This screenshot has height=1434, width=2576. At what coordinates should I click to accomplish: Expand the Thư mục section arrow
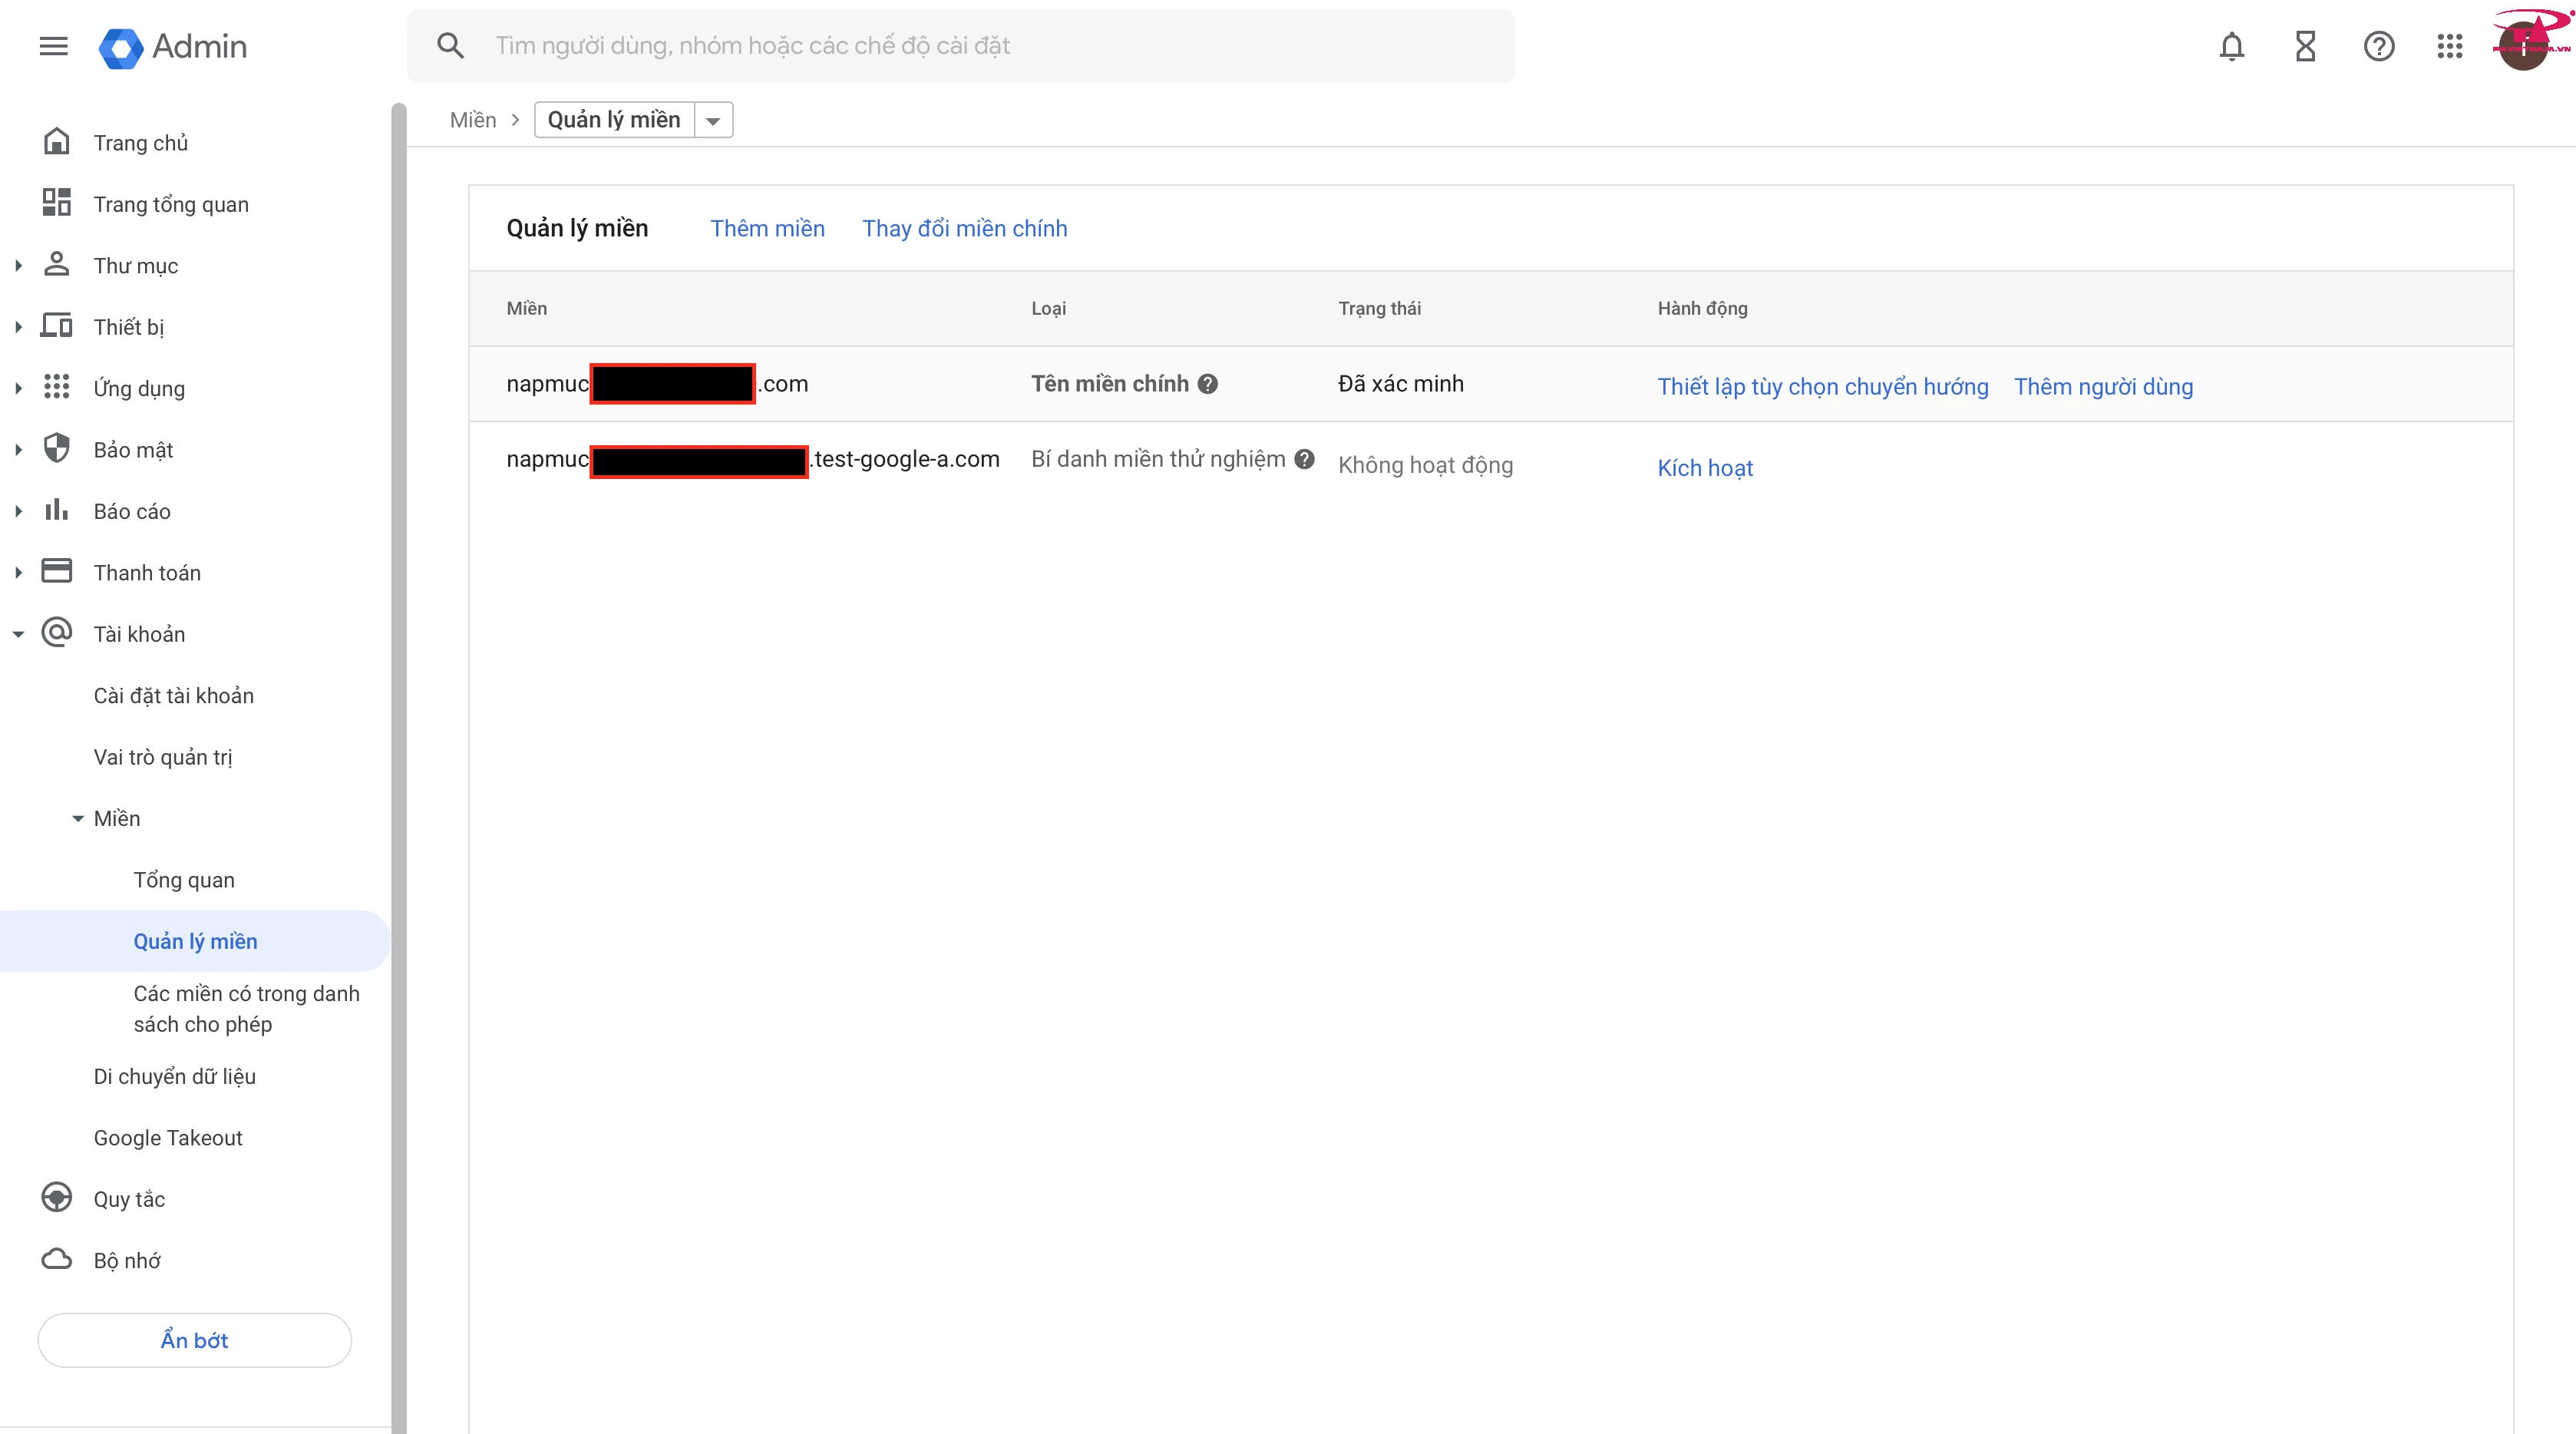(x=18, y=266)
